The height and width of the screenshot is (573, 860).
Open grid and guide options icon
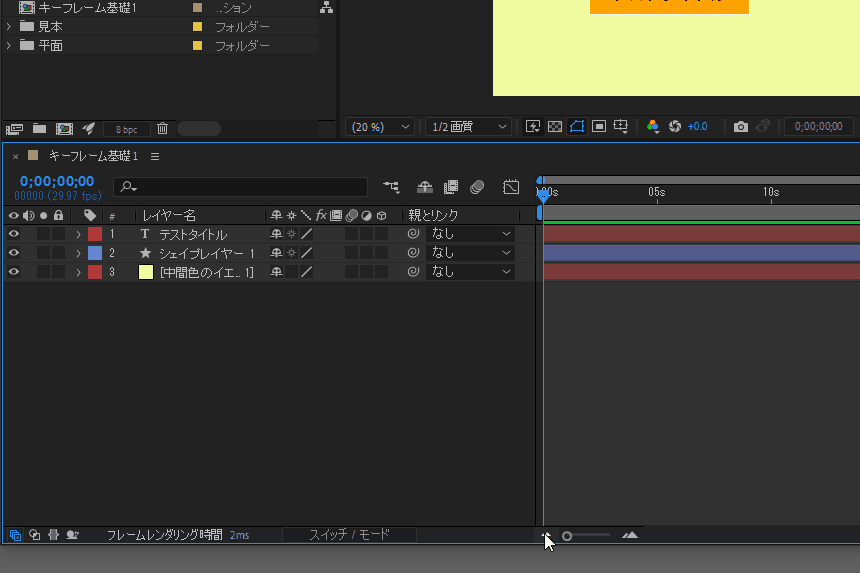621,127
